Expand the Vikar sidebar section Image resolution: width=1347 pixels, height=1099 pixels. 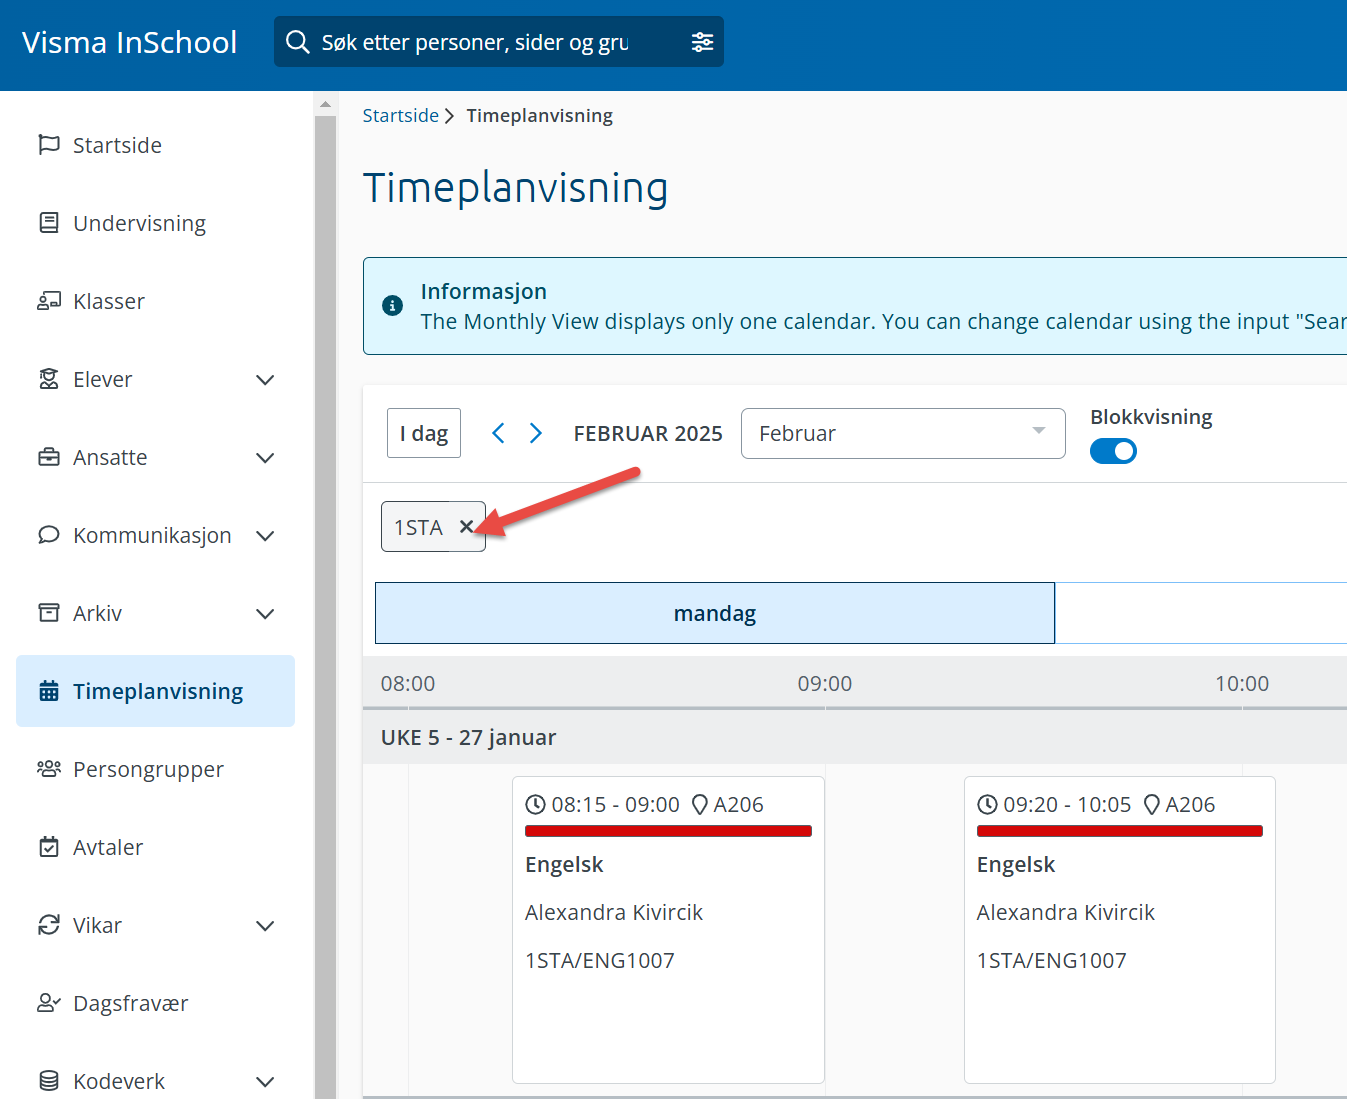coord(265,926)
